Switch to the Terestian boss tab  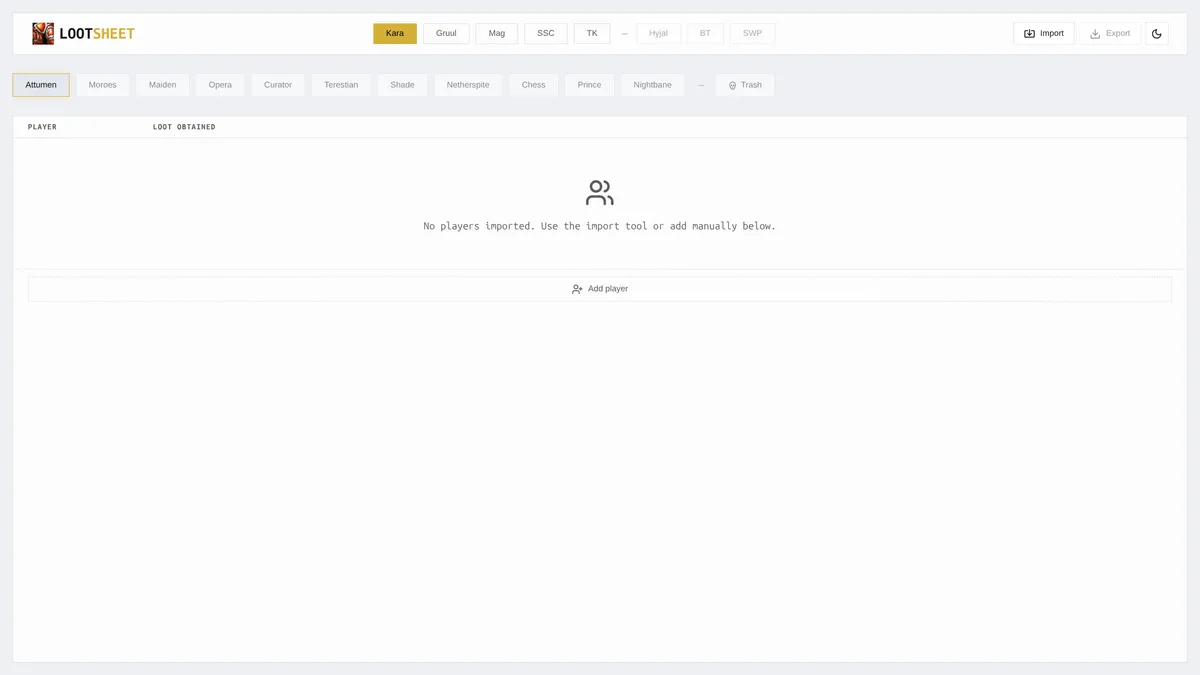tap(341, 85)
